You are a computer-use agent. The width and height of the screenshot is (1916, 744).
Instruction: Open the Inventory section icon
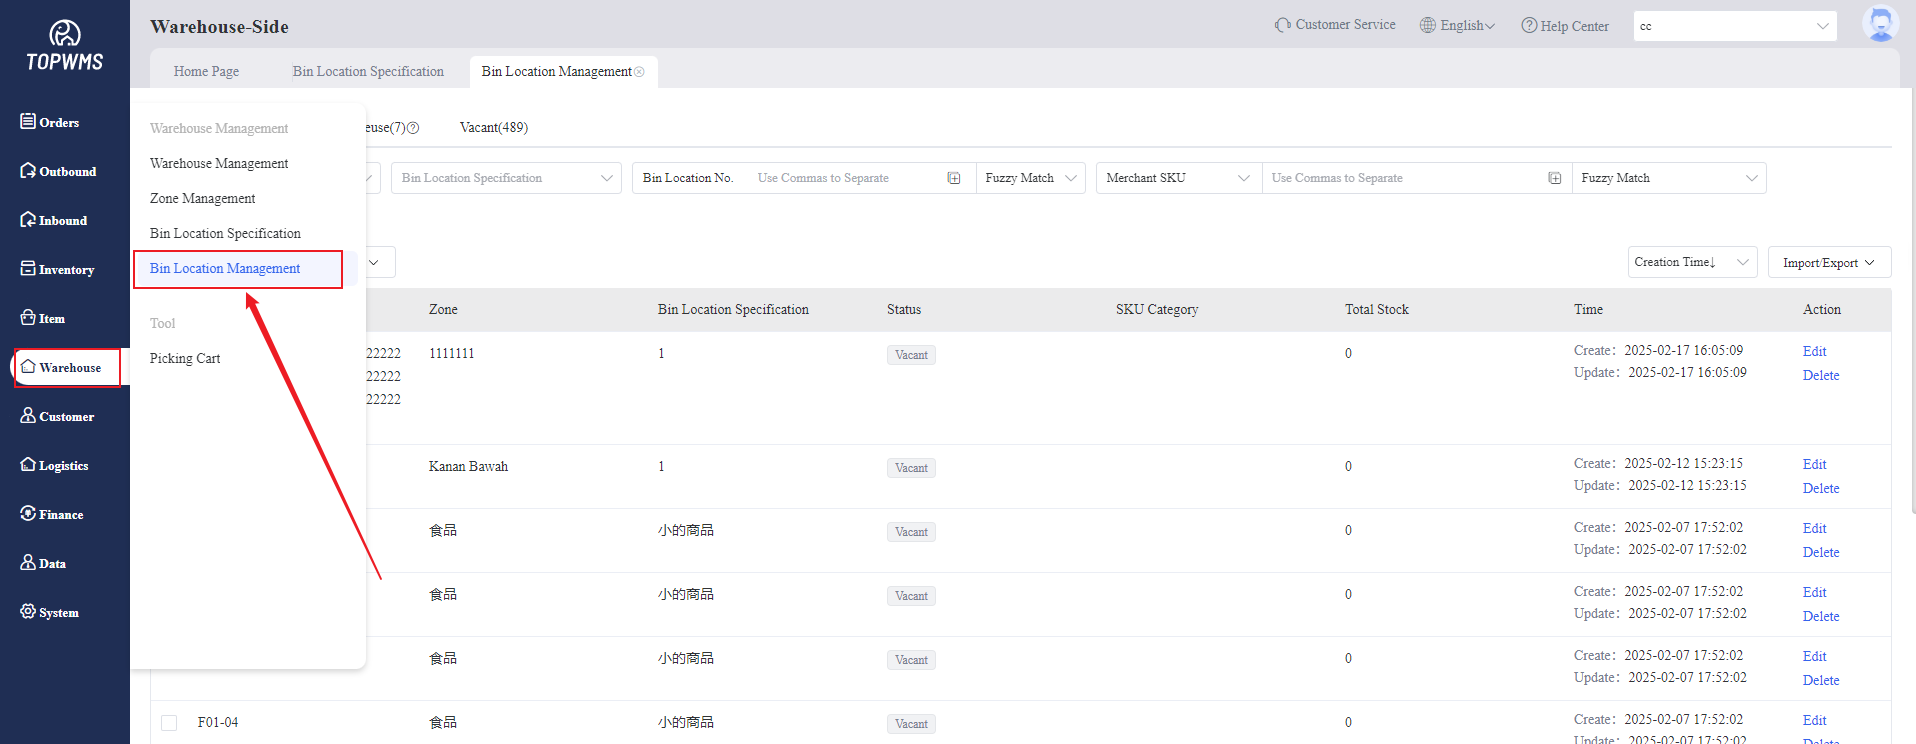(28, 269)
